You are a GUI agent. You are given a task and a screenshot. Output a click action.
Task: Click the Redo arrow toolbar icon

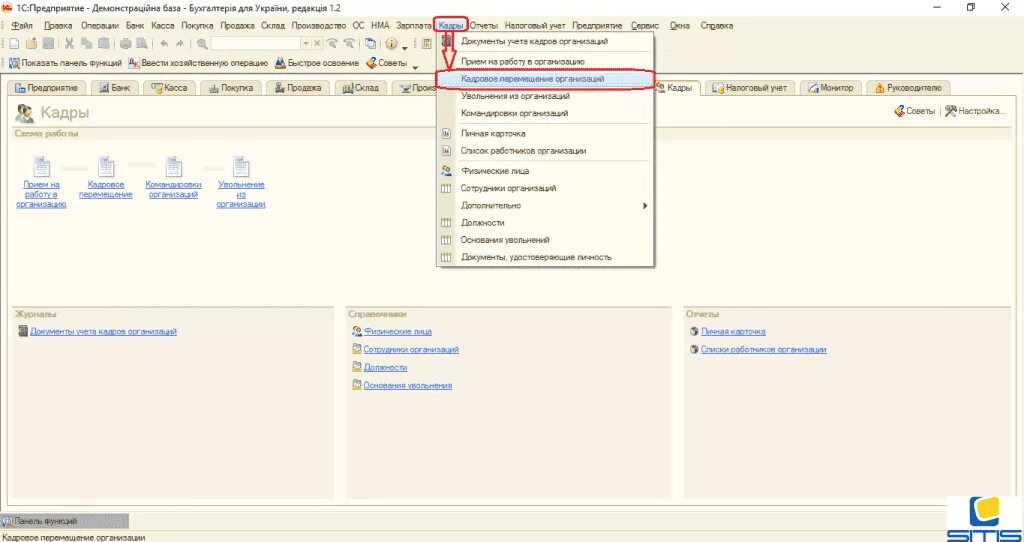point(180,44)
